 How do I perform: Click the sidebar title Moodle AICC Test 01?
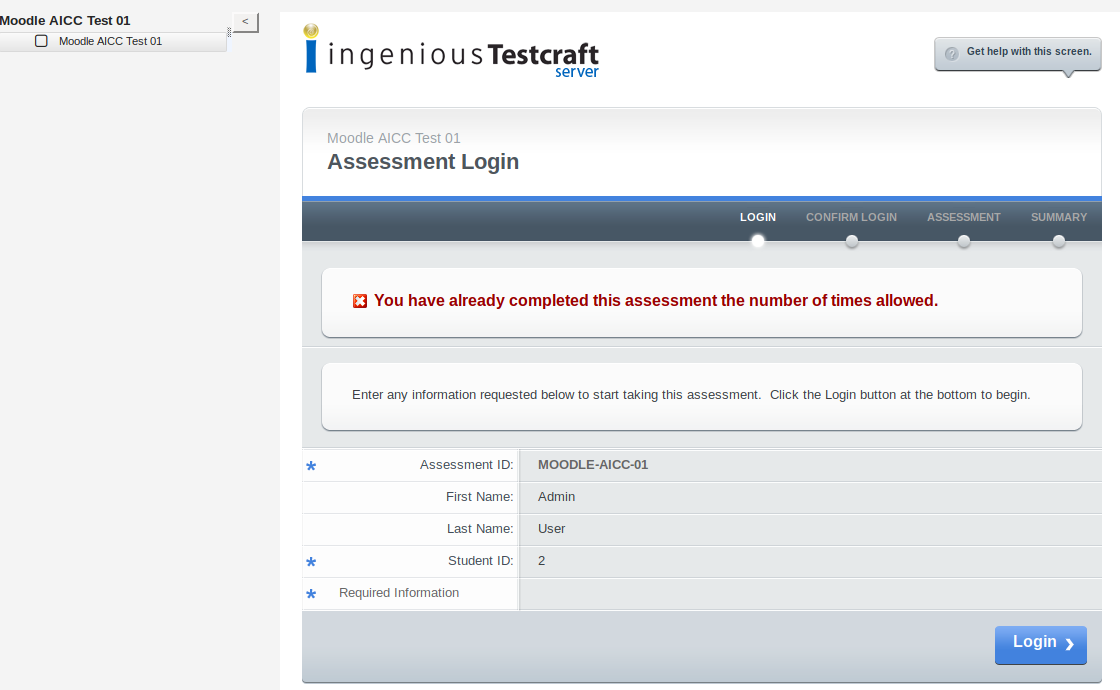[x=65, y=21]
